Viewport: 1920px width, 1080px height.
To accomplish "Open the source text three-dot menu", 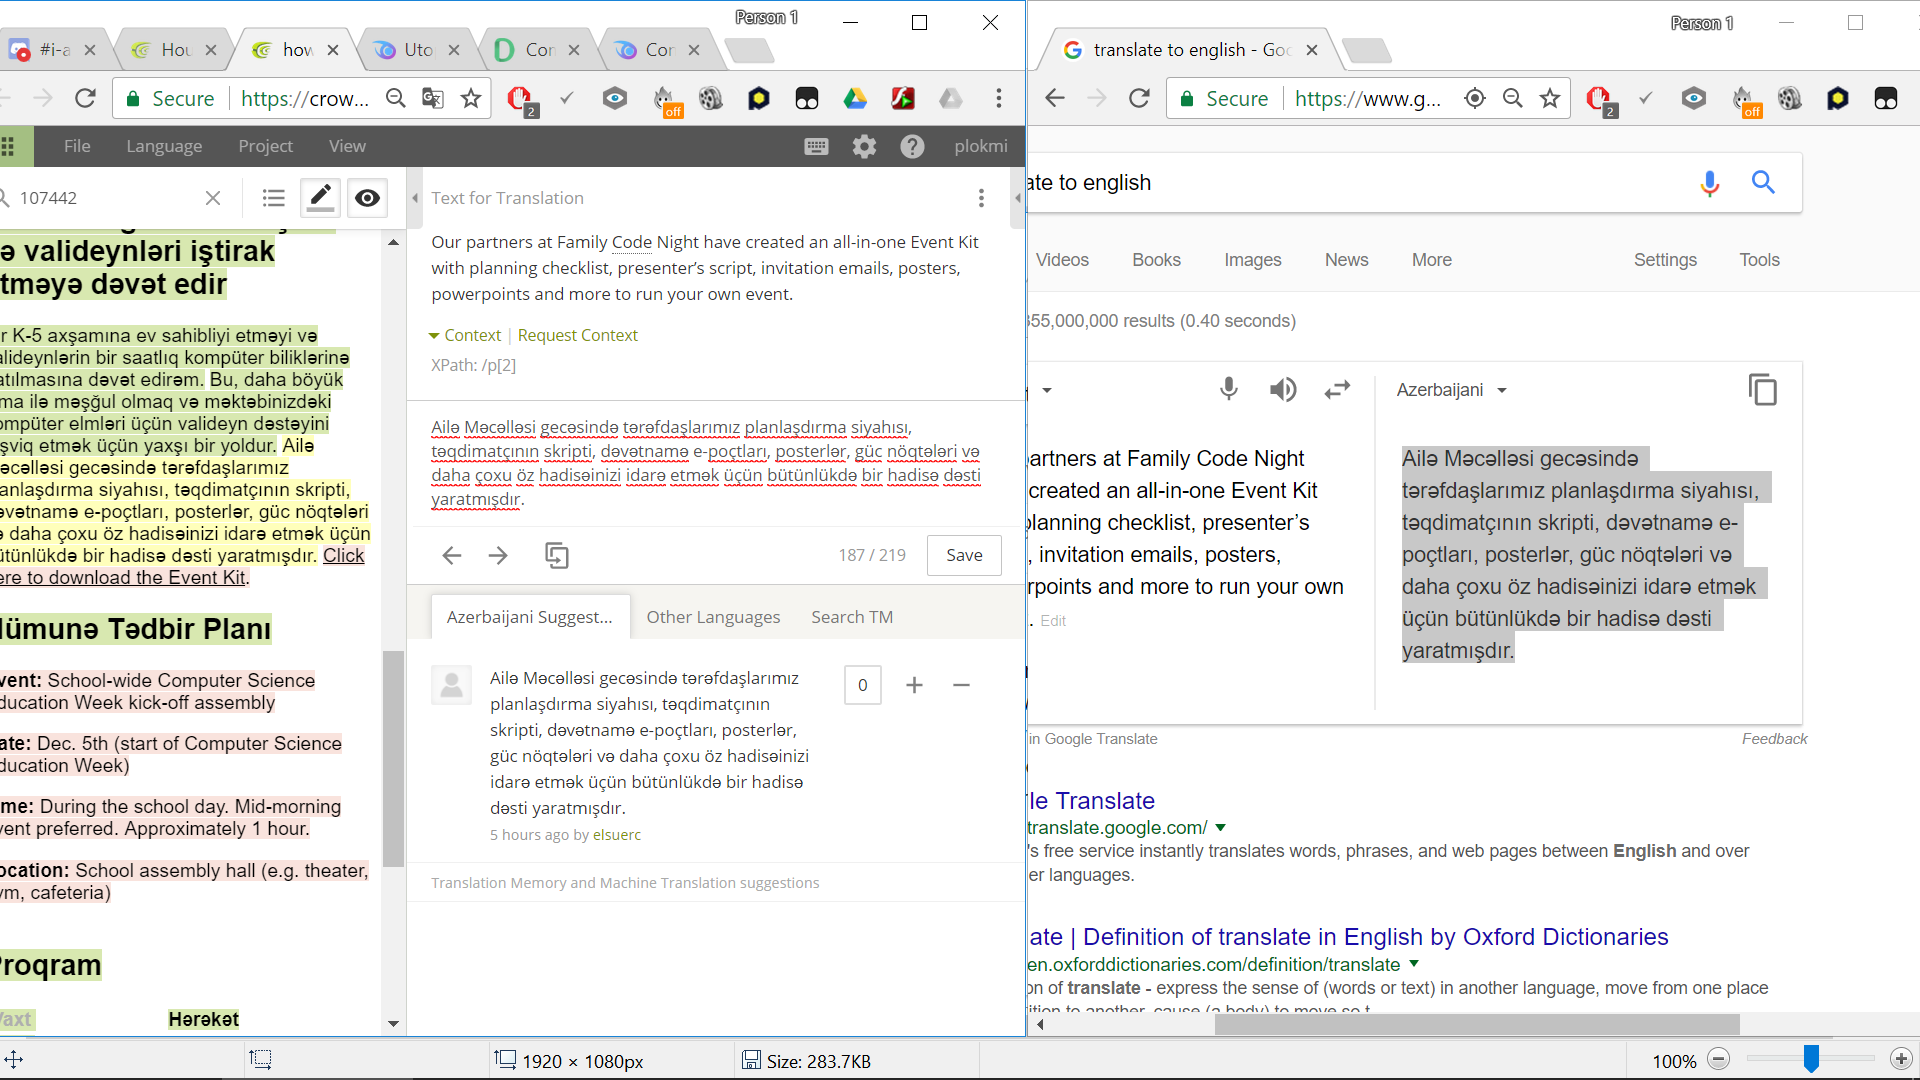I will (x=981, y=198).
